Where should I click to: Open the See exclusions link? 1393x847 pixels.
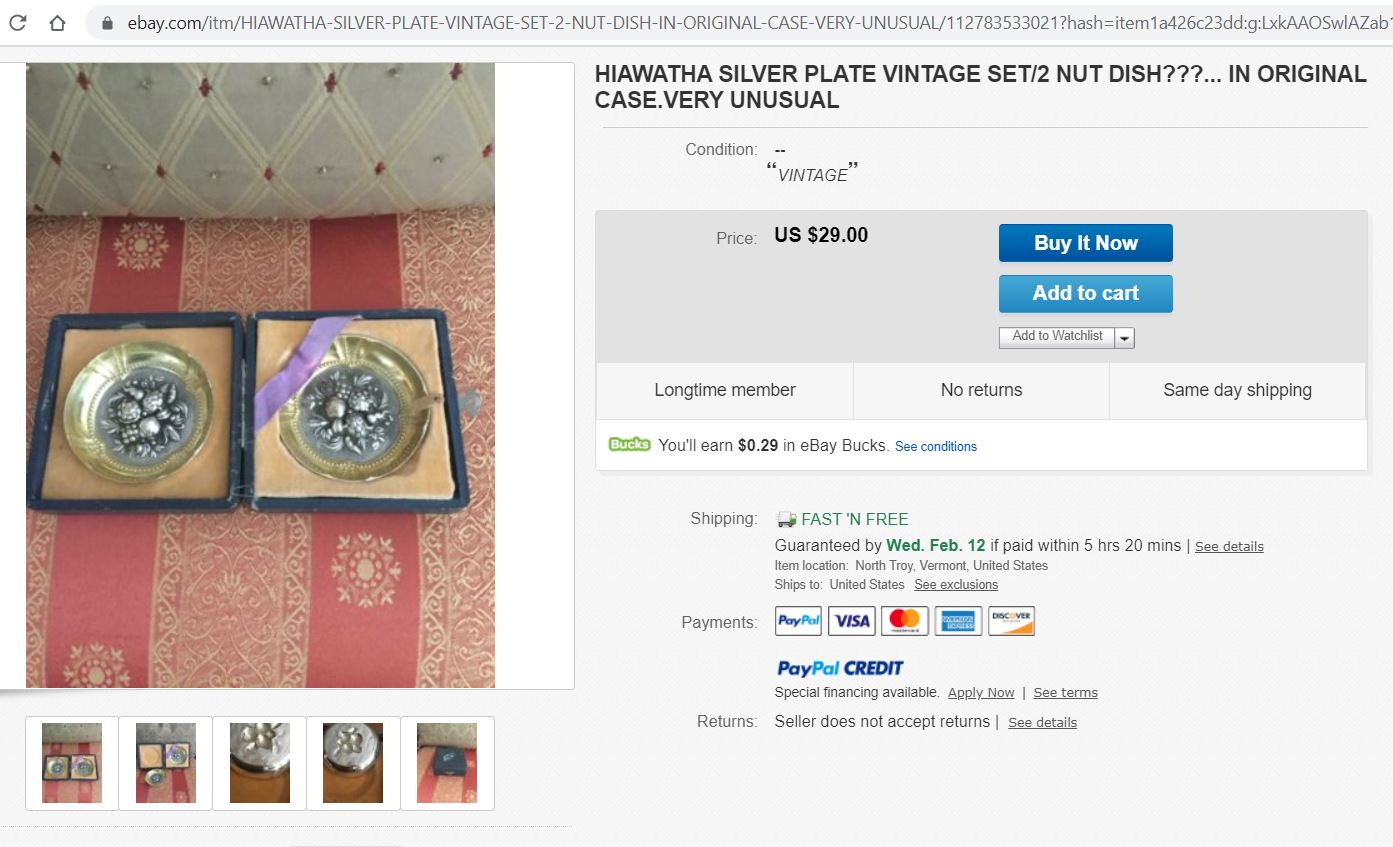[x=955, y=584]
